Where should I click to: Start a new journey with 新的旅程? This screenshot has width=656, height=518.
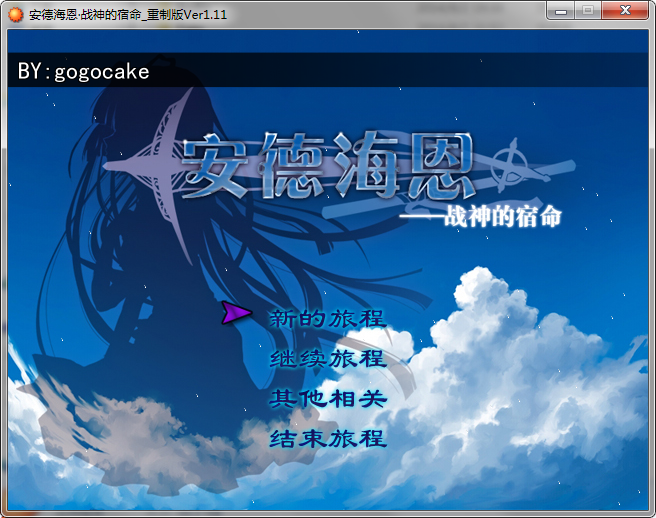pyautogui.click(x=328, y=319)
